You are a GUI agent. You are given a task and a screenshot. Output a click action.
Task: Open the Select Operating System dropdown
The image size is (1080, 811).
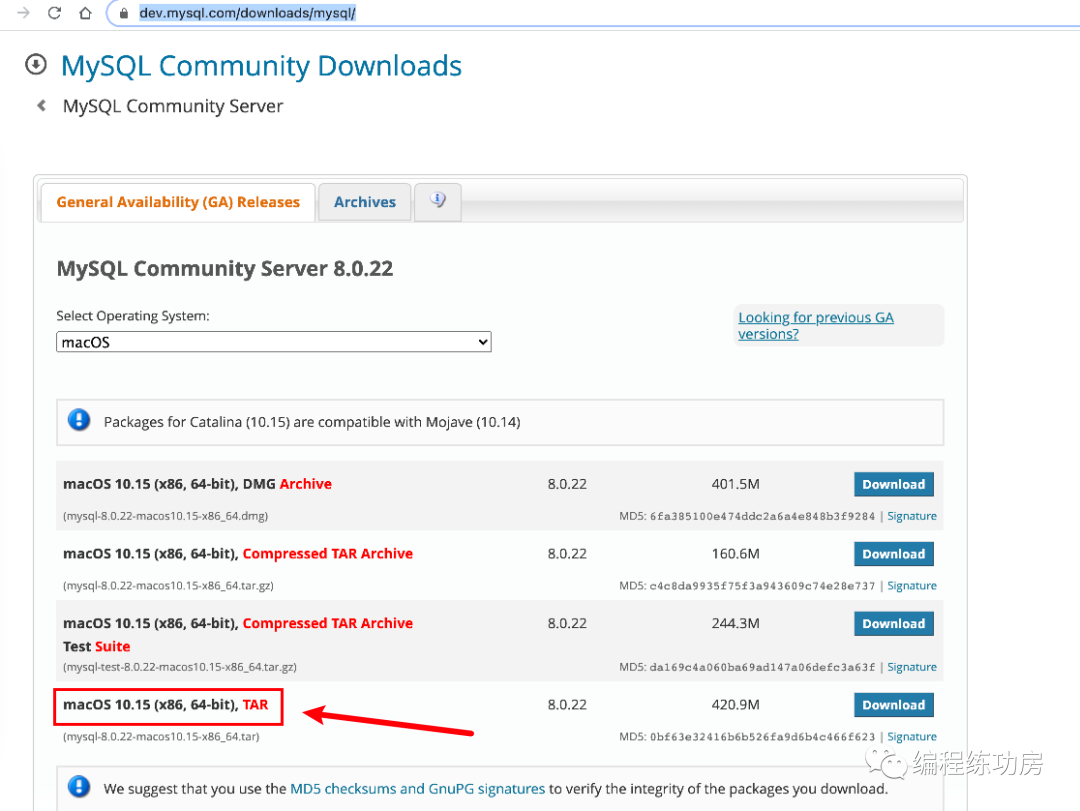tap(273, 342)
